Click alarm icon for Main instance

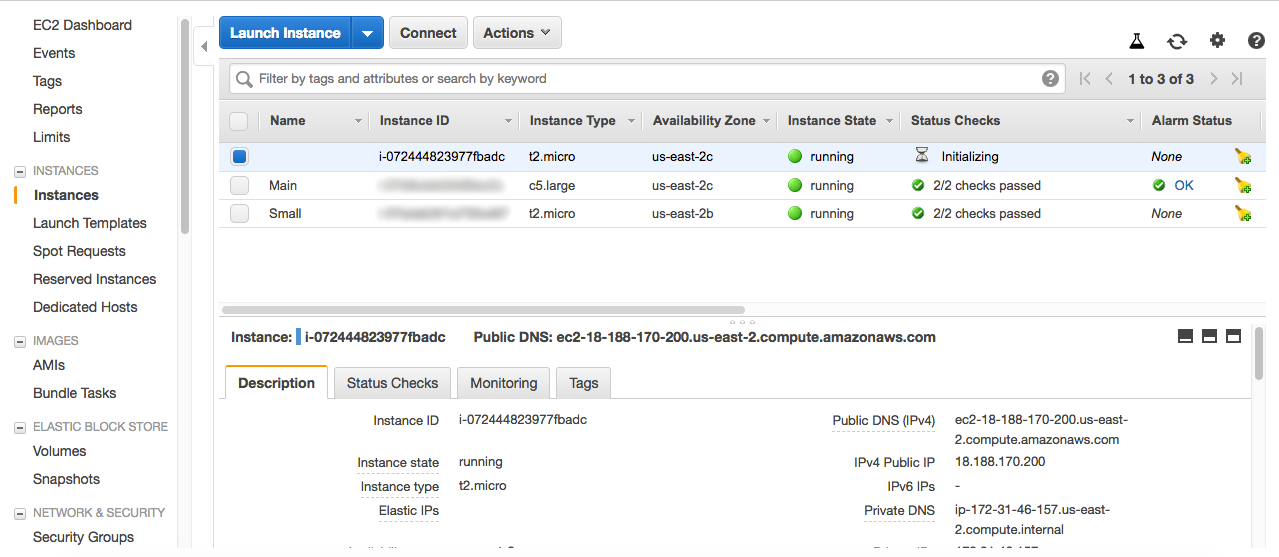[x=1243, y=185]
